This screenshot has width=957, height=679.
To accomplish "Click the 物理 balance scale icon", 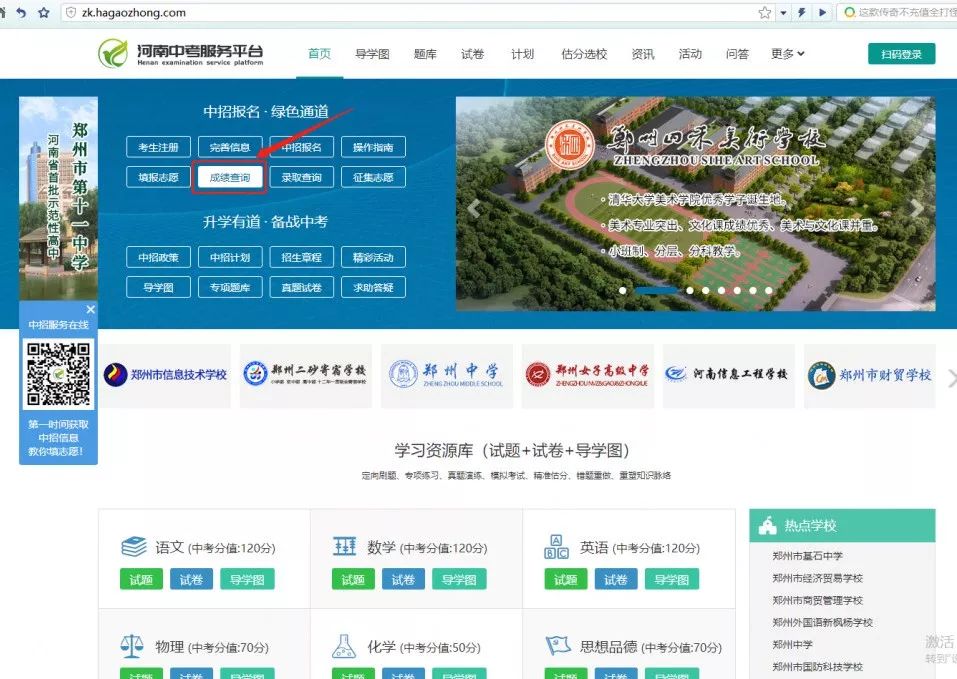I will 134,645.
